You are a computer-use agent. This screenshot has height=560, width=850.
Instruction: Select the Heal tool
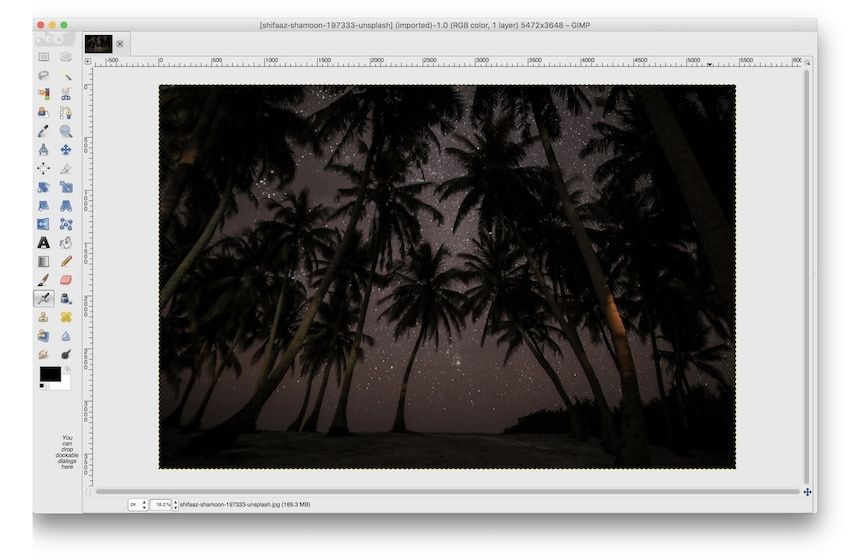click(x=66, y=317)
